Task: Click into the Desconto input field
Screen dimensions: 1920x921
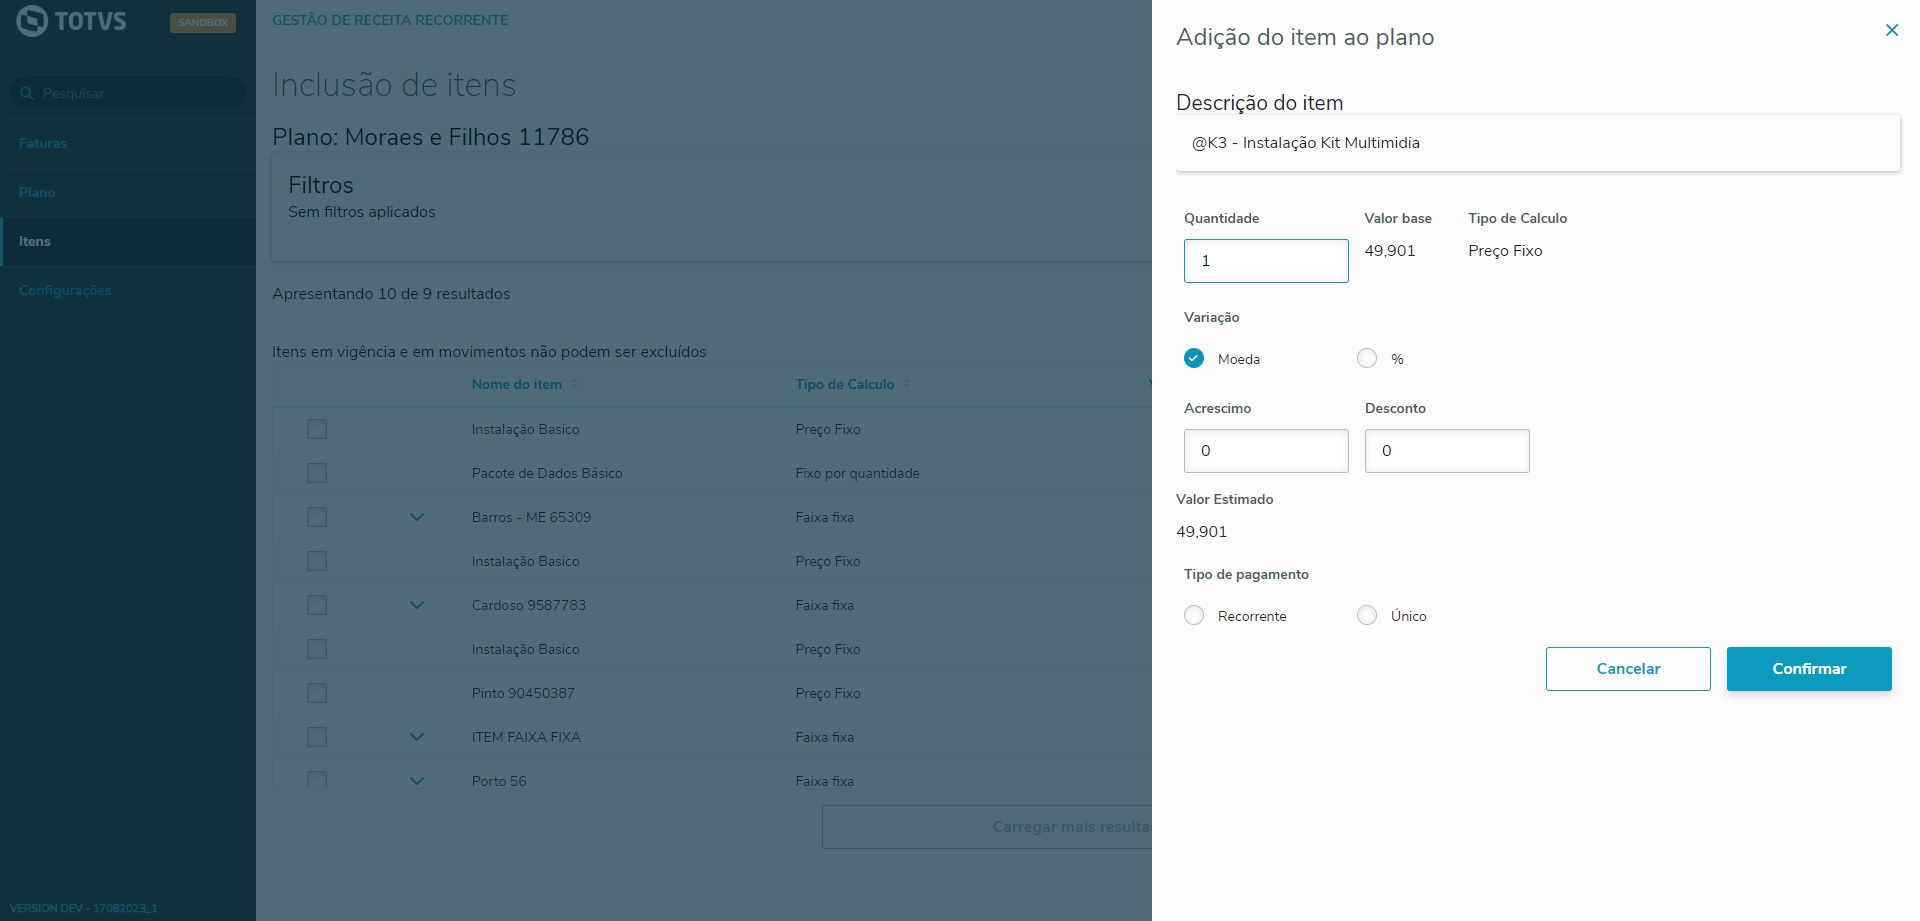Action: point(1446,451)
